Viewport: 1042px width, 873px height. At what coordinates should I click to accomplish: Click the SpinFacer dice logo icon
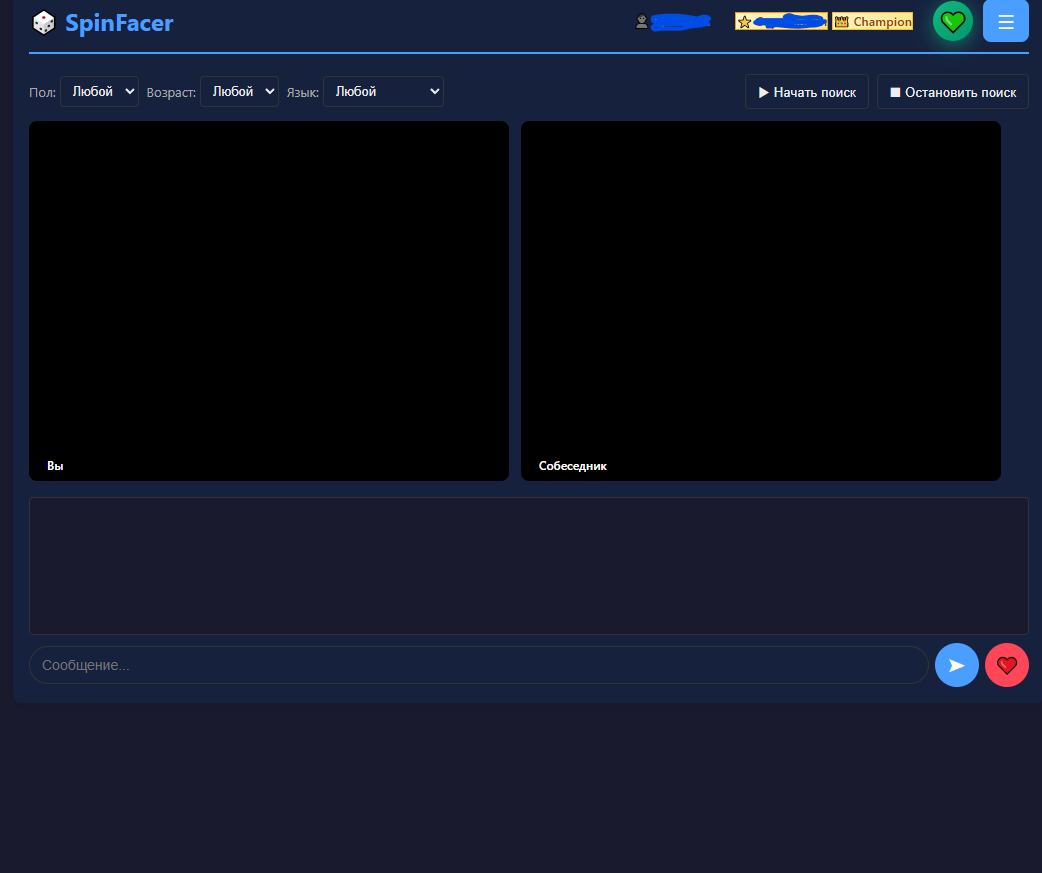click(x=44, y=21)
